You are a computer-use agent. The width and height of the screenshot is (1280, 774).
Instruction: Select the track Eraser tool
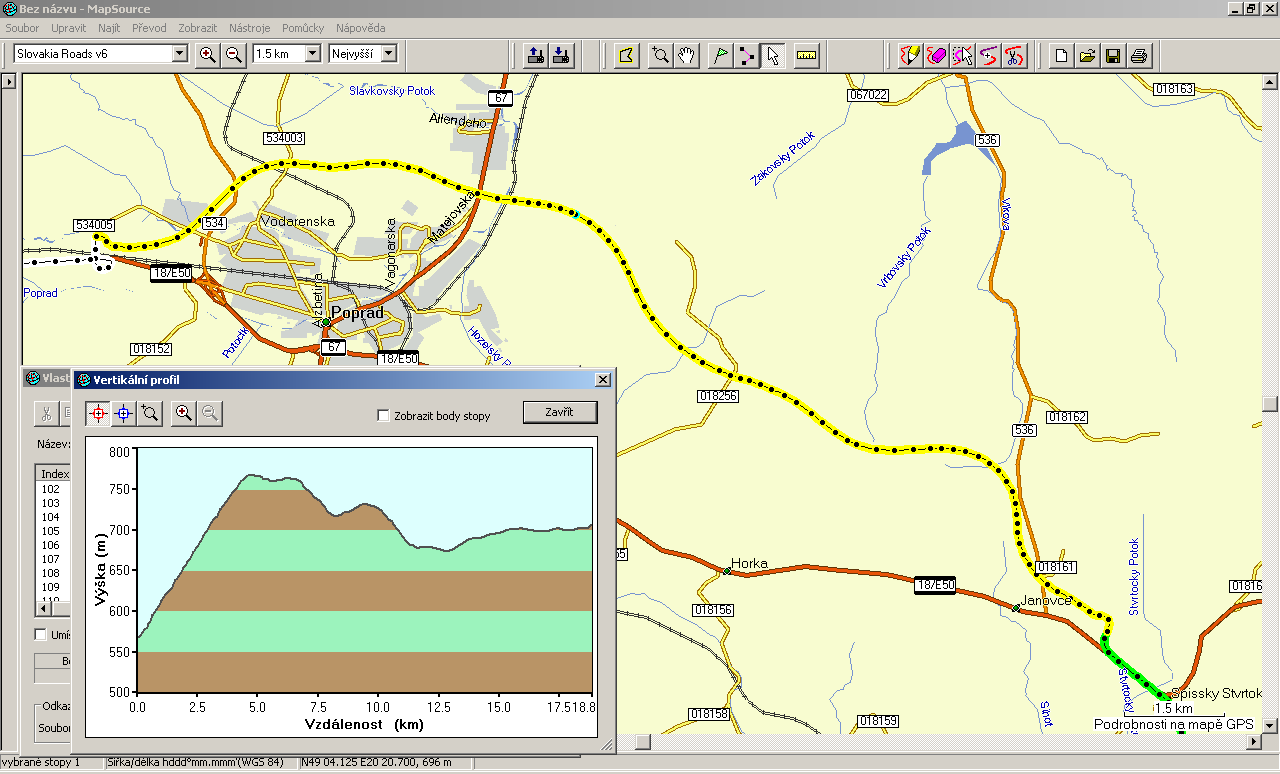(x=936, y=56)
